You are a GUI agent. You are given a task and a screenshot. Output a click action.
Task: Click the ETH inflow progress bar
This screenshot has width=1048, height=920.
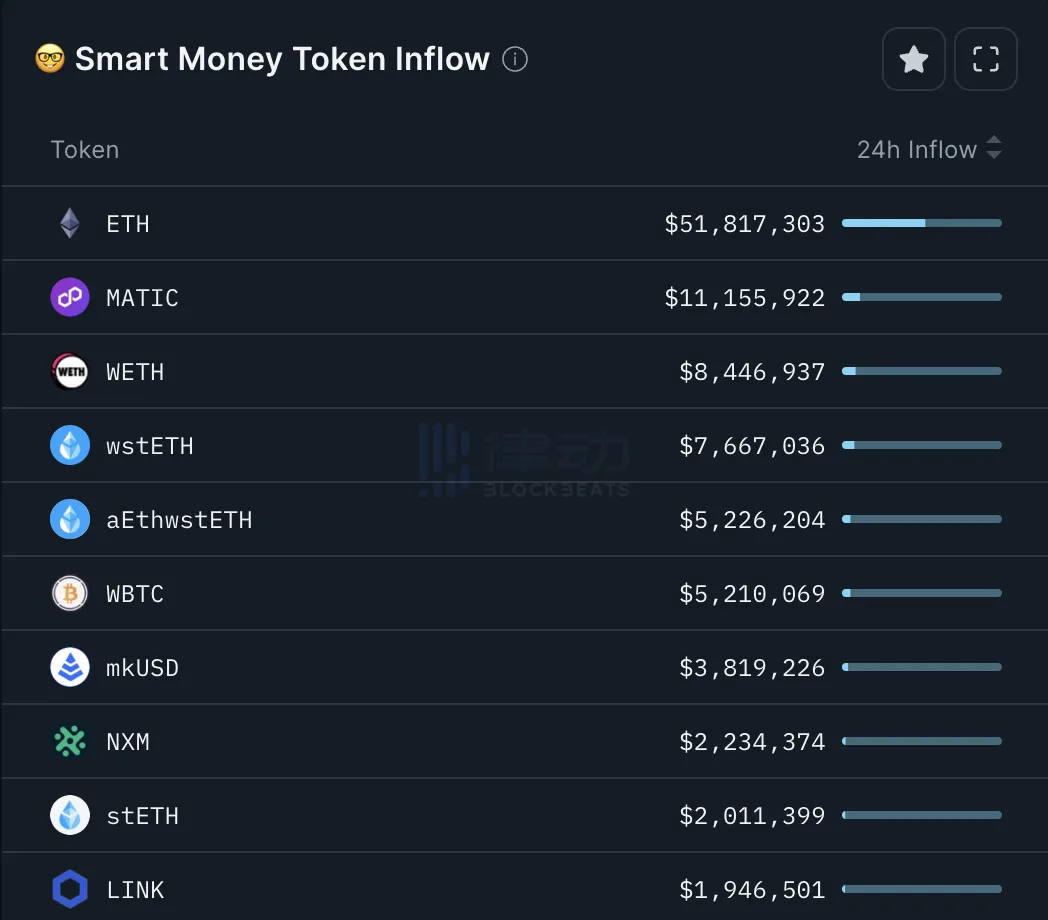(921, 223)
